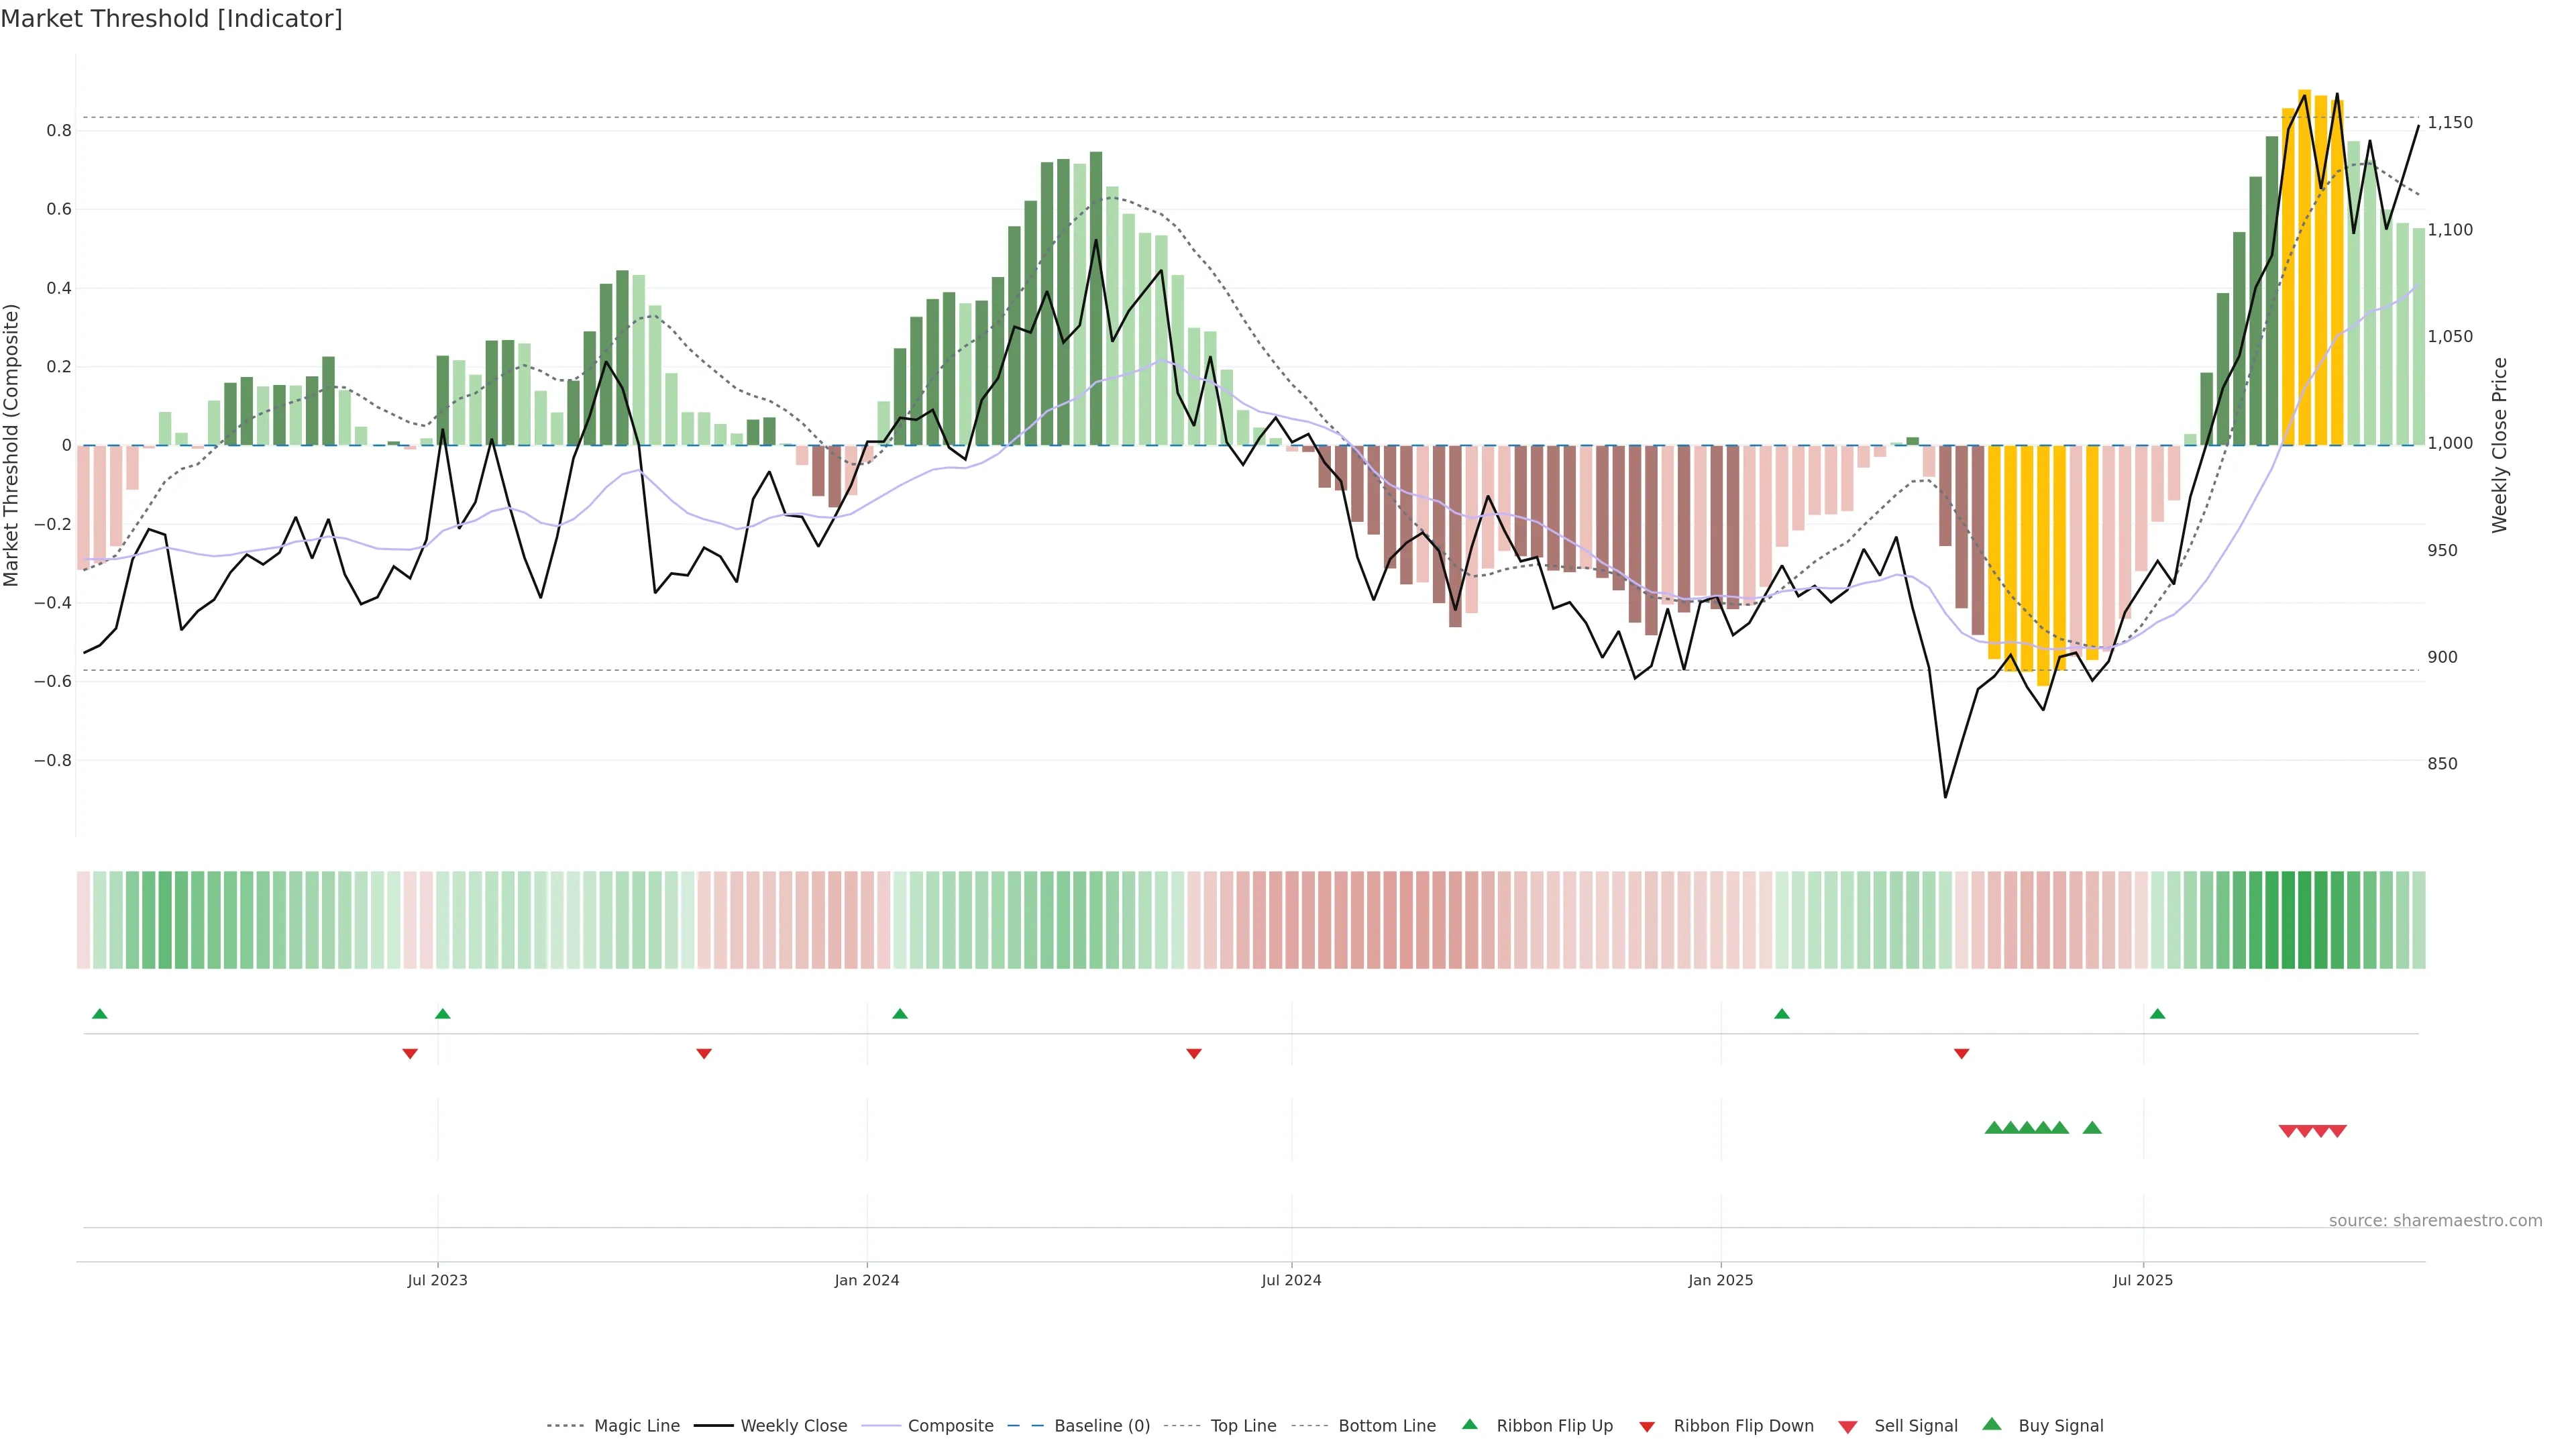Click the ribbon flip up marker near Jan 2025
This screenshot has height=1449, width=2576.
point(1782,1014)
